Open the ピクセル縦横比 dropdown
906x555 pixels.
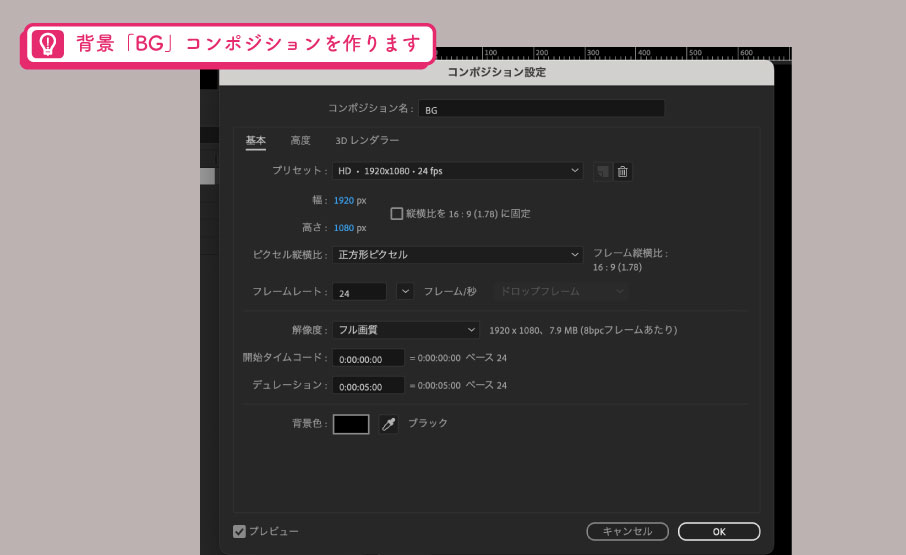(457, 255)
